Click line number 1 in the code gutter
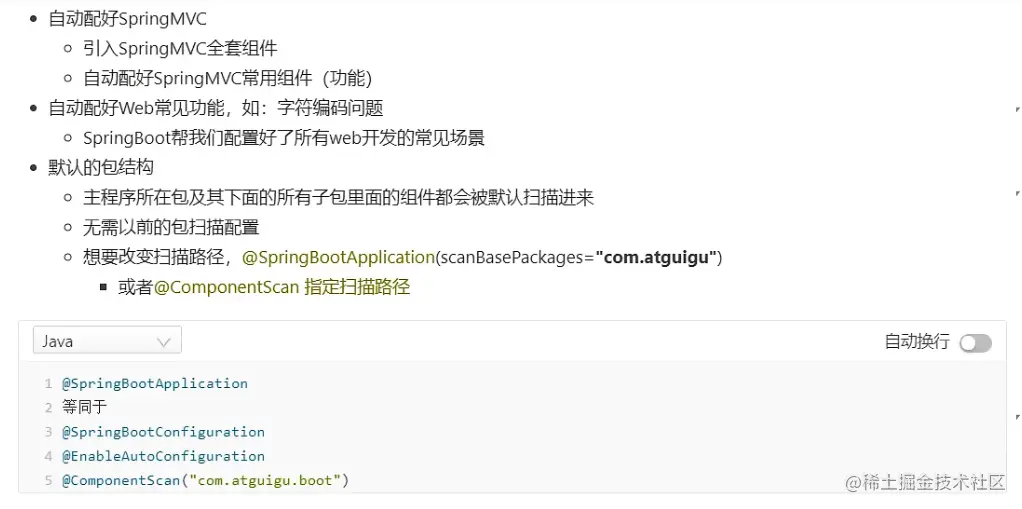Image resolution: width=1022 pixels, height=509 pixels. point(47,384)
